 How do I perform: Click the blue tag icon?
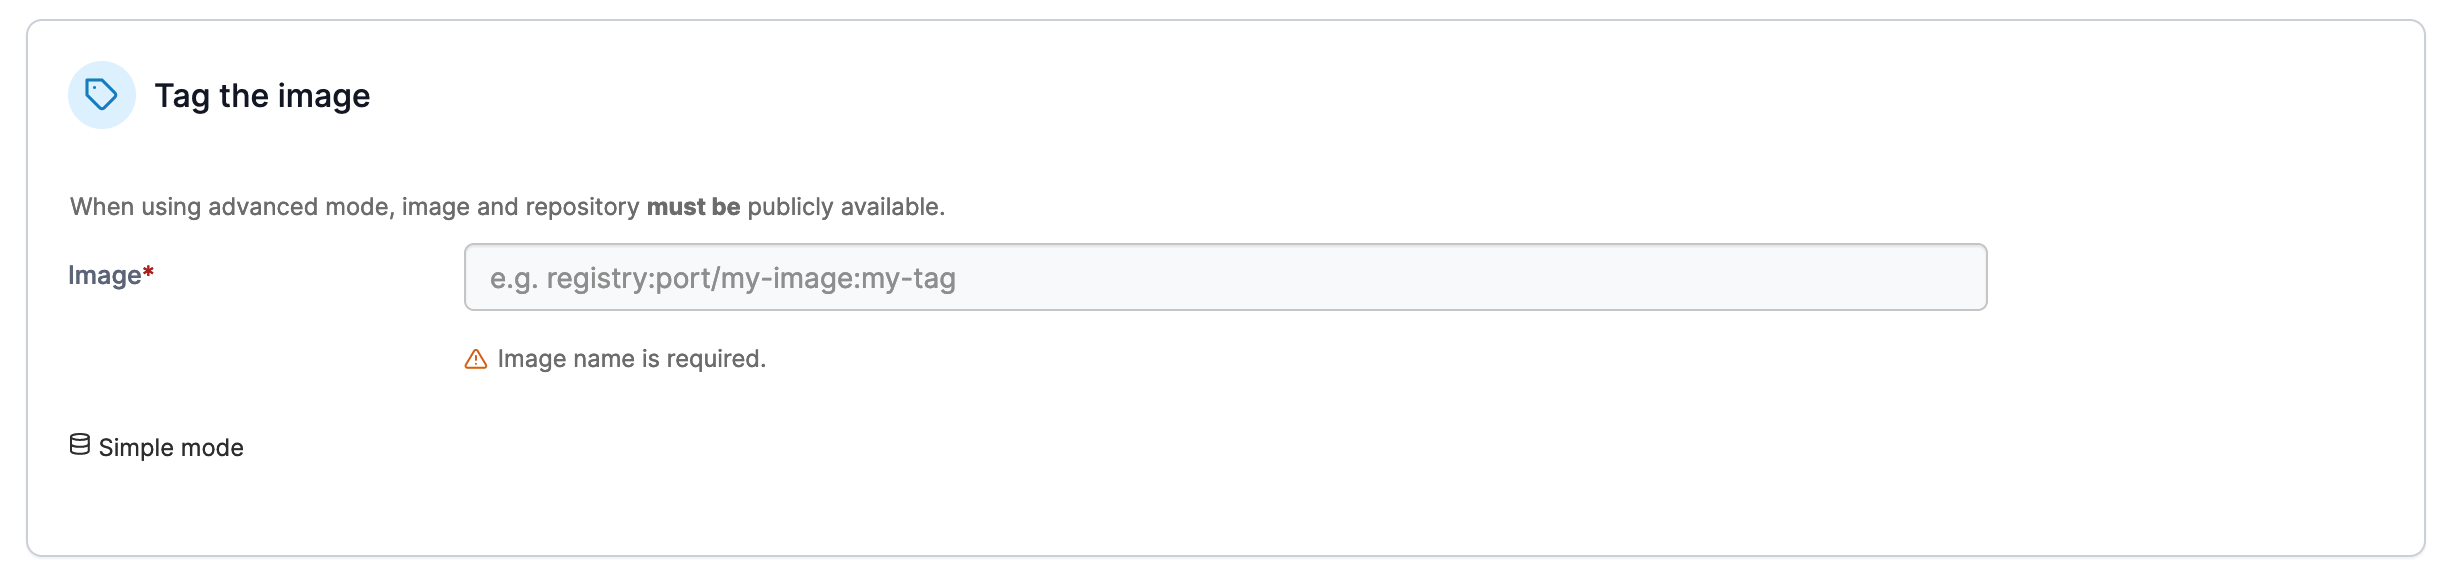point(101,95)
